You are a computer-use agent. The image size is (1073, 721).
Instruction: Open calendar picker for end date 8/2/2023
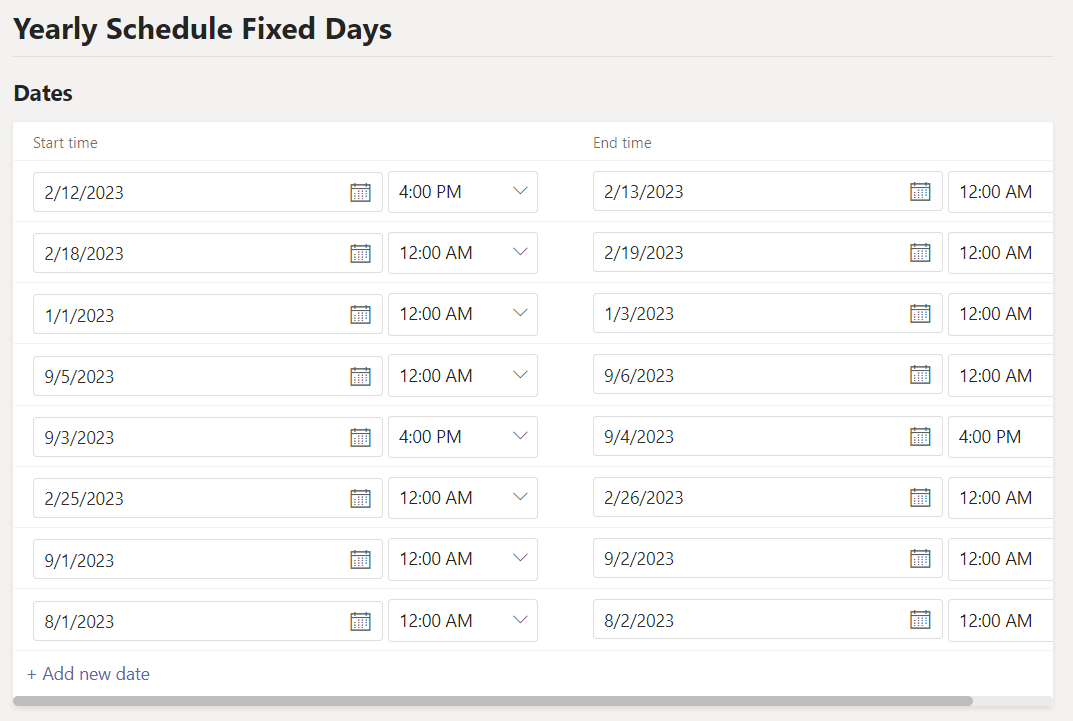pyautogui.click(x=920, y=620)
